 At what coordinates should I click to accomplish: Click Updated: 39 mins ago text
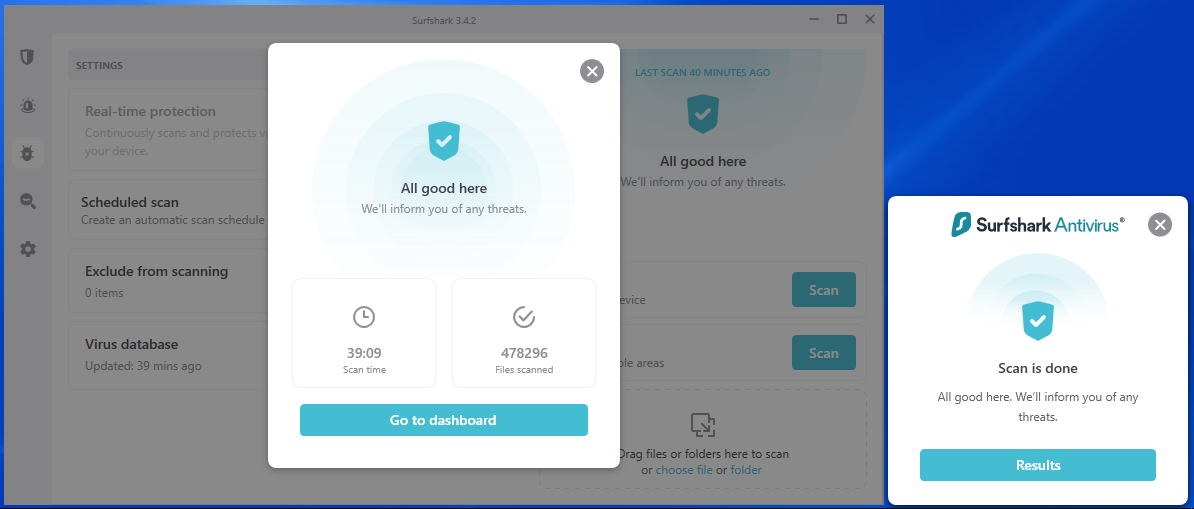pyautogui.click(x=143, y=366)
